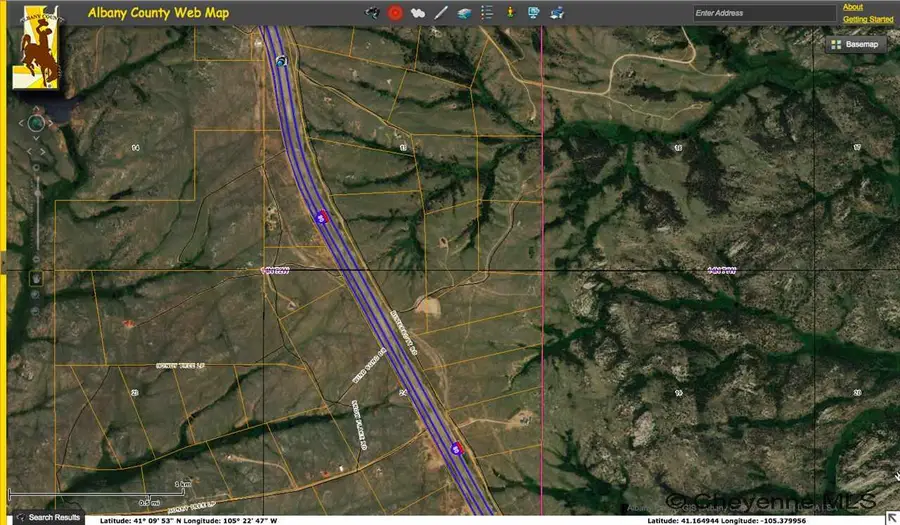Viewport: 900px width, 525px height.
Task: Click the blue marker icon on highway top
Action: pyautogui.click(x=281, y=61)
